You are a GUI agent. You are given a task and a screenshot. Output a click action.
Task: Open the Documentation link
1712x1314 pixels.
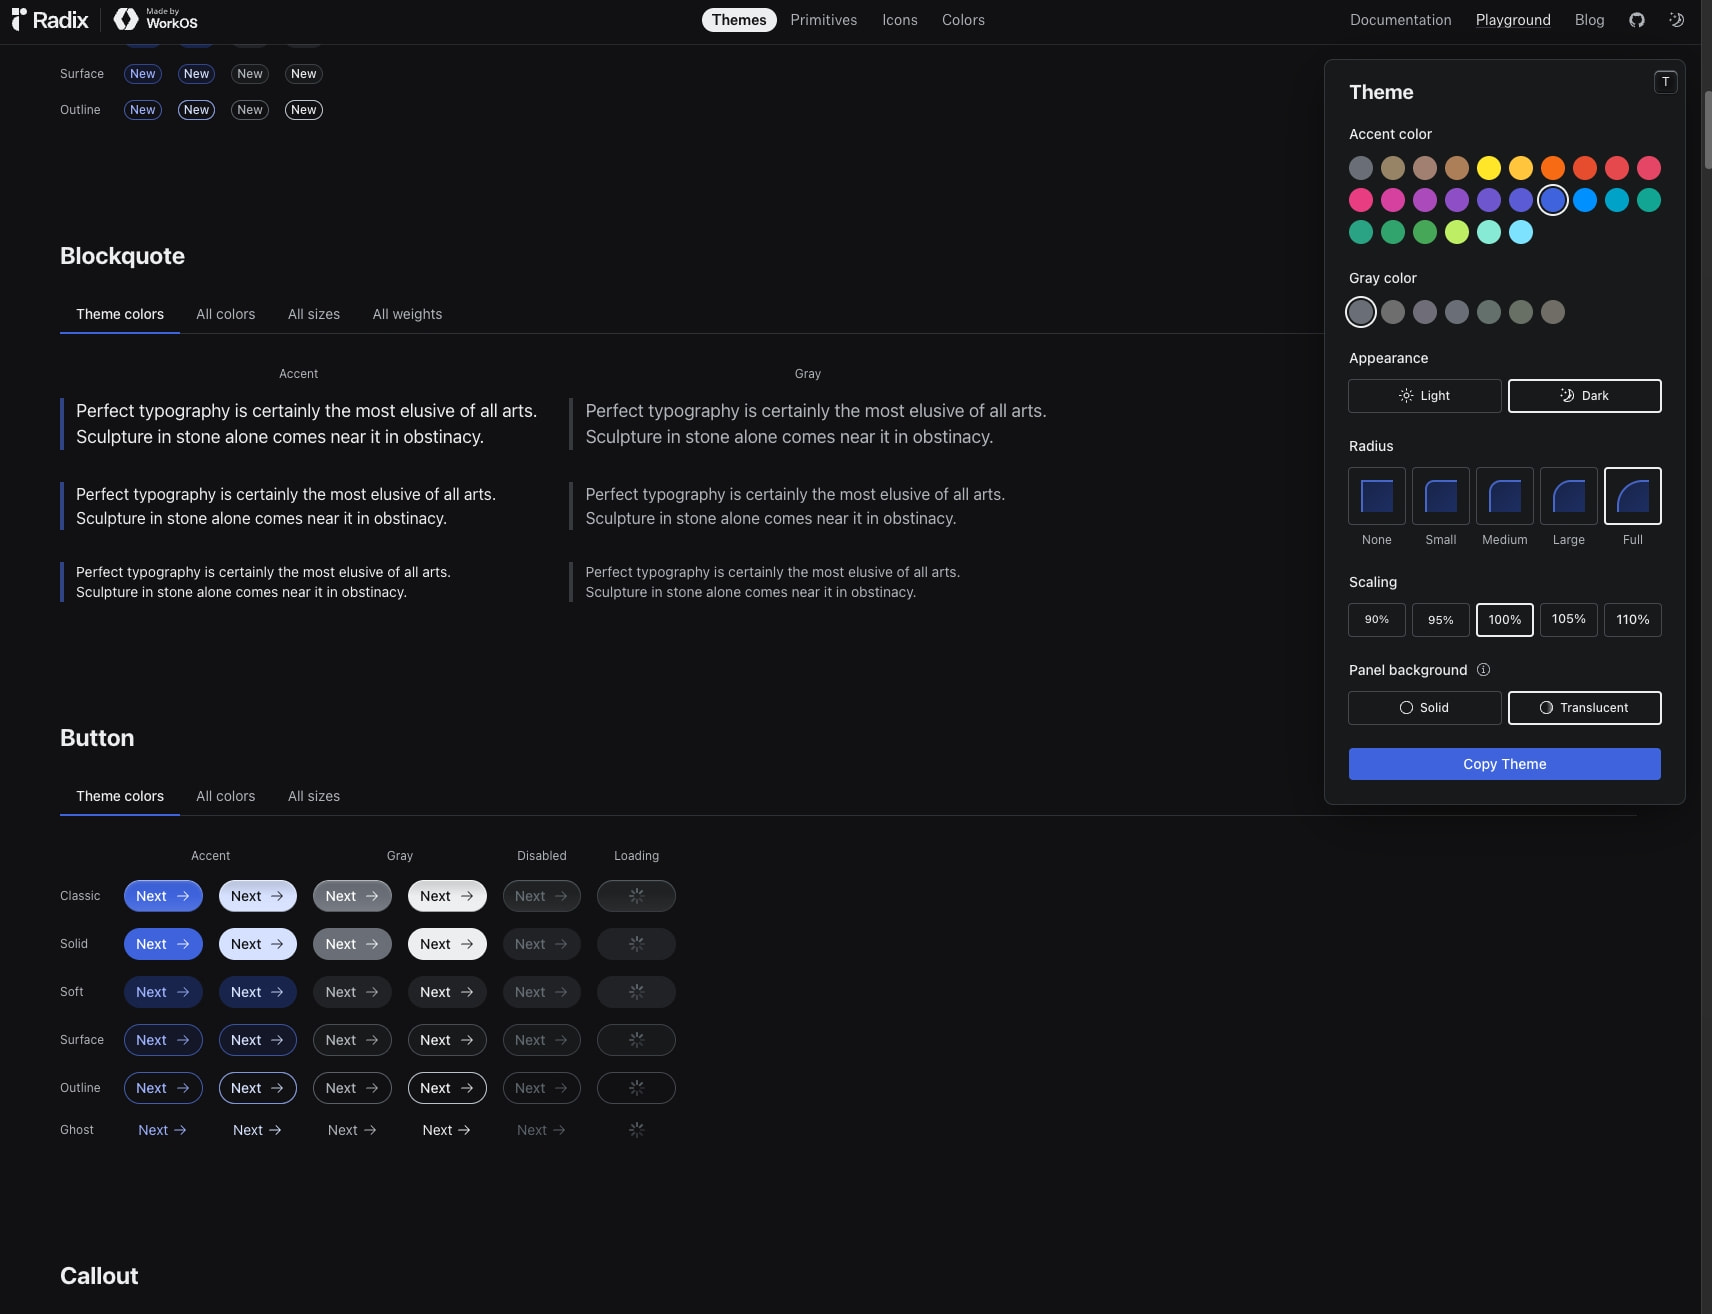(x=1400, y=20)
